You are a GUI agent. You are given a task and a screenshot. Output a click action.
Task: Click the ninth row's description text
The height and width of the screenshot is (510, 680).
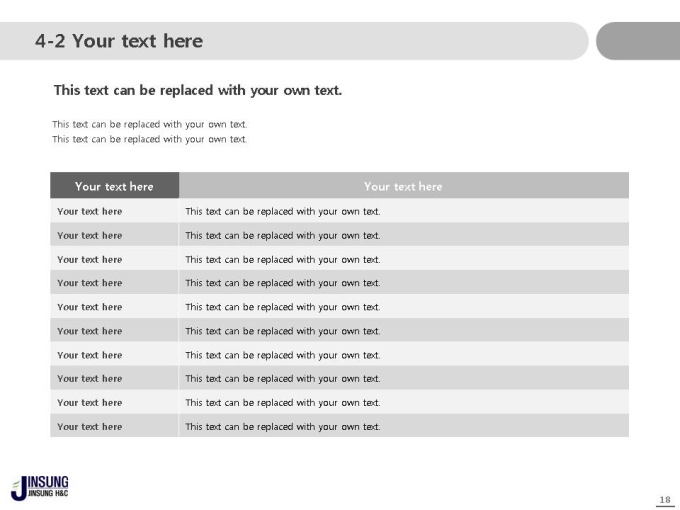pyautogui.click(x=283, y=403)
